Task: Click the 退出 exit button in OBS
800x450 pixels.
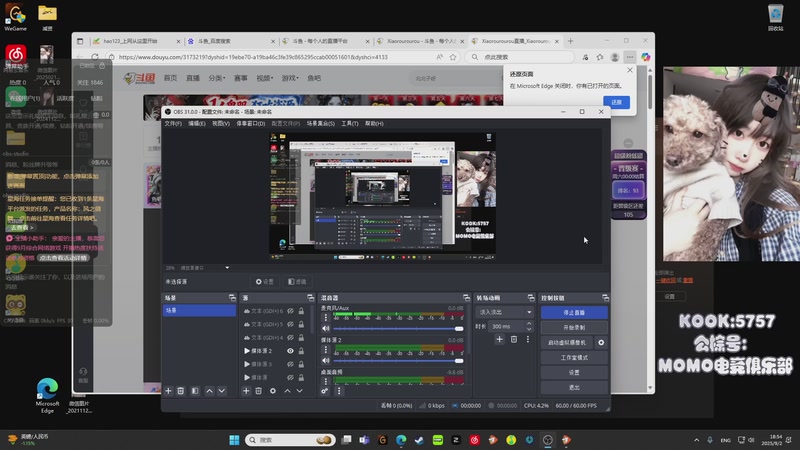Action: click(574, 388)
